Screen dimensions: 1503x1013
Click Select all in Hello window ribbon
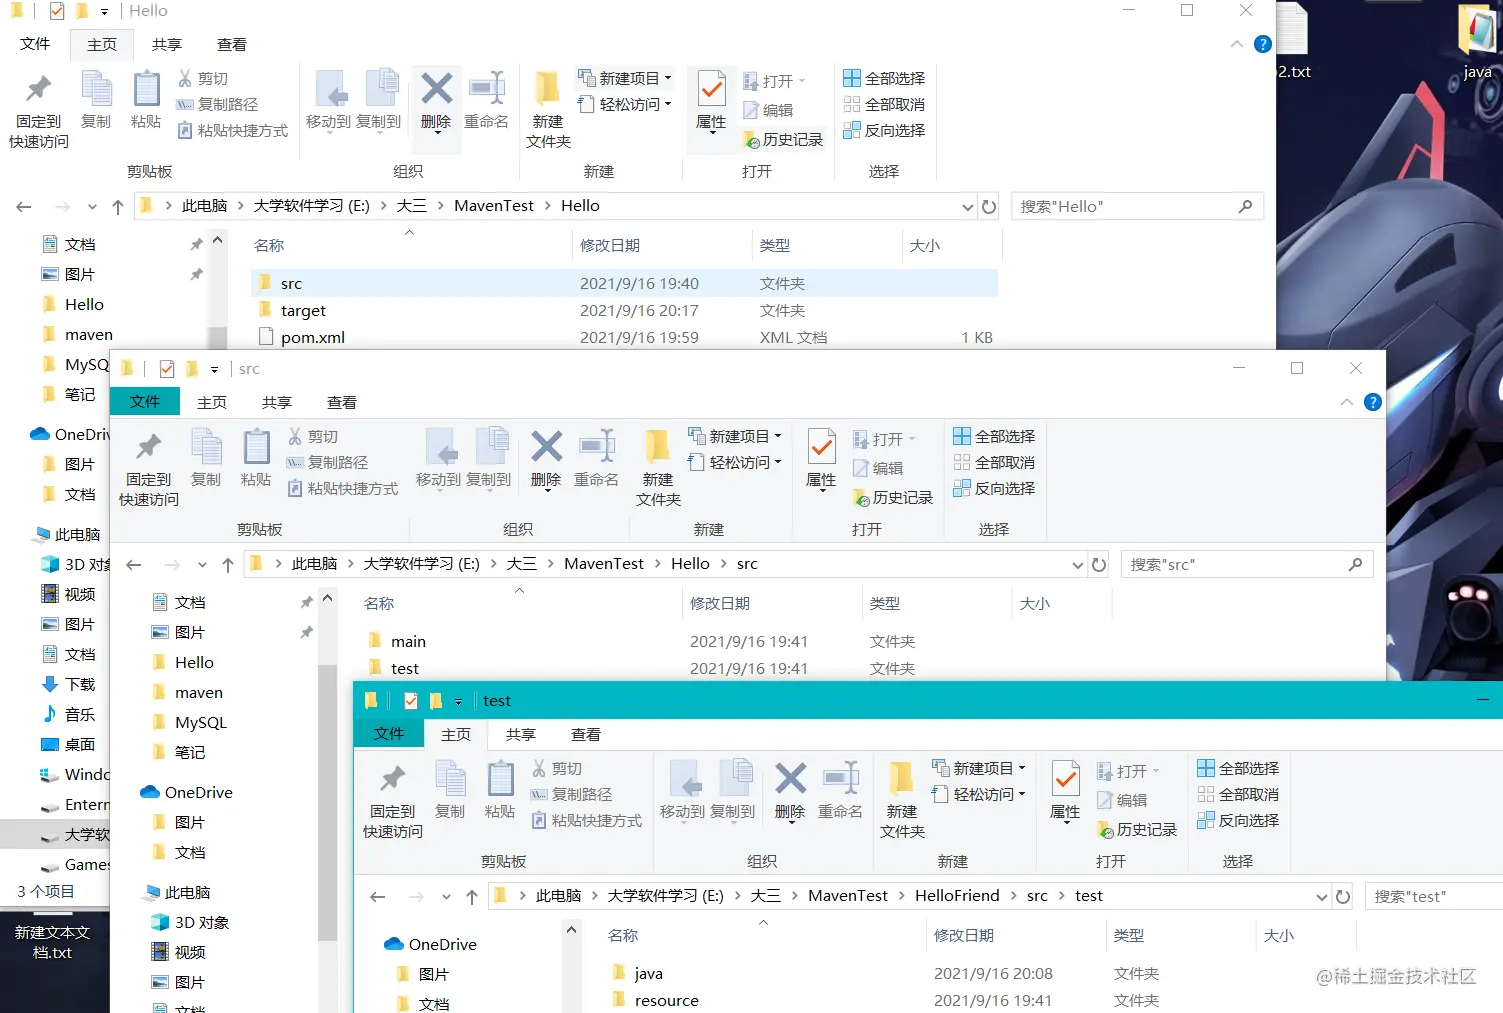(884, 78)
